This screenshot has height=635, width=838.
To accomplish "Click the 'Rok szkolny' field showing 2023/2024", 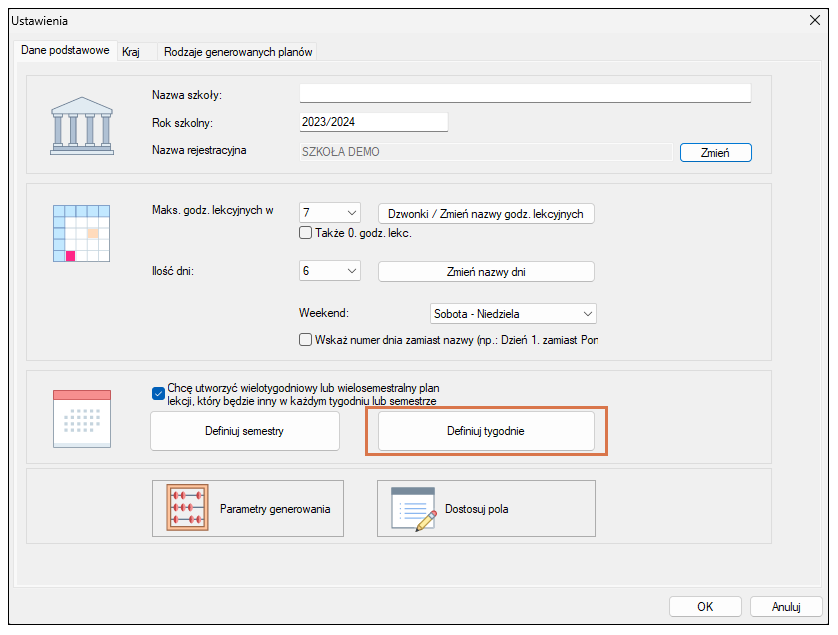I will 373,122.
